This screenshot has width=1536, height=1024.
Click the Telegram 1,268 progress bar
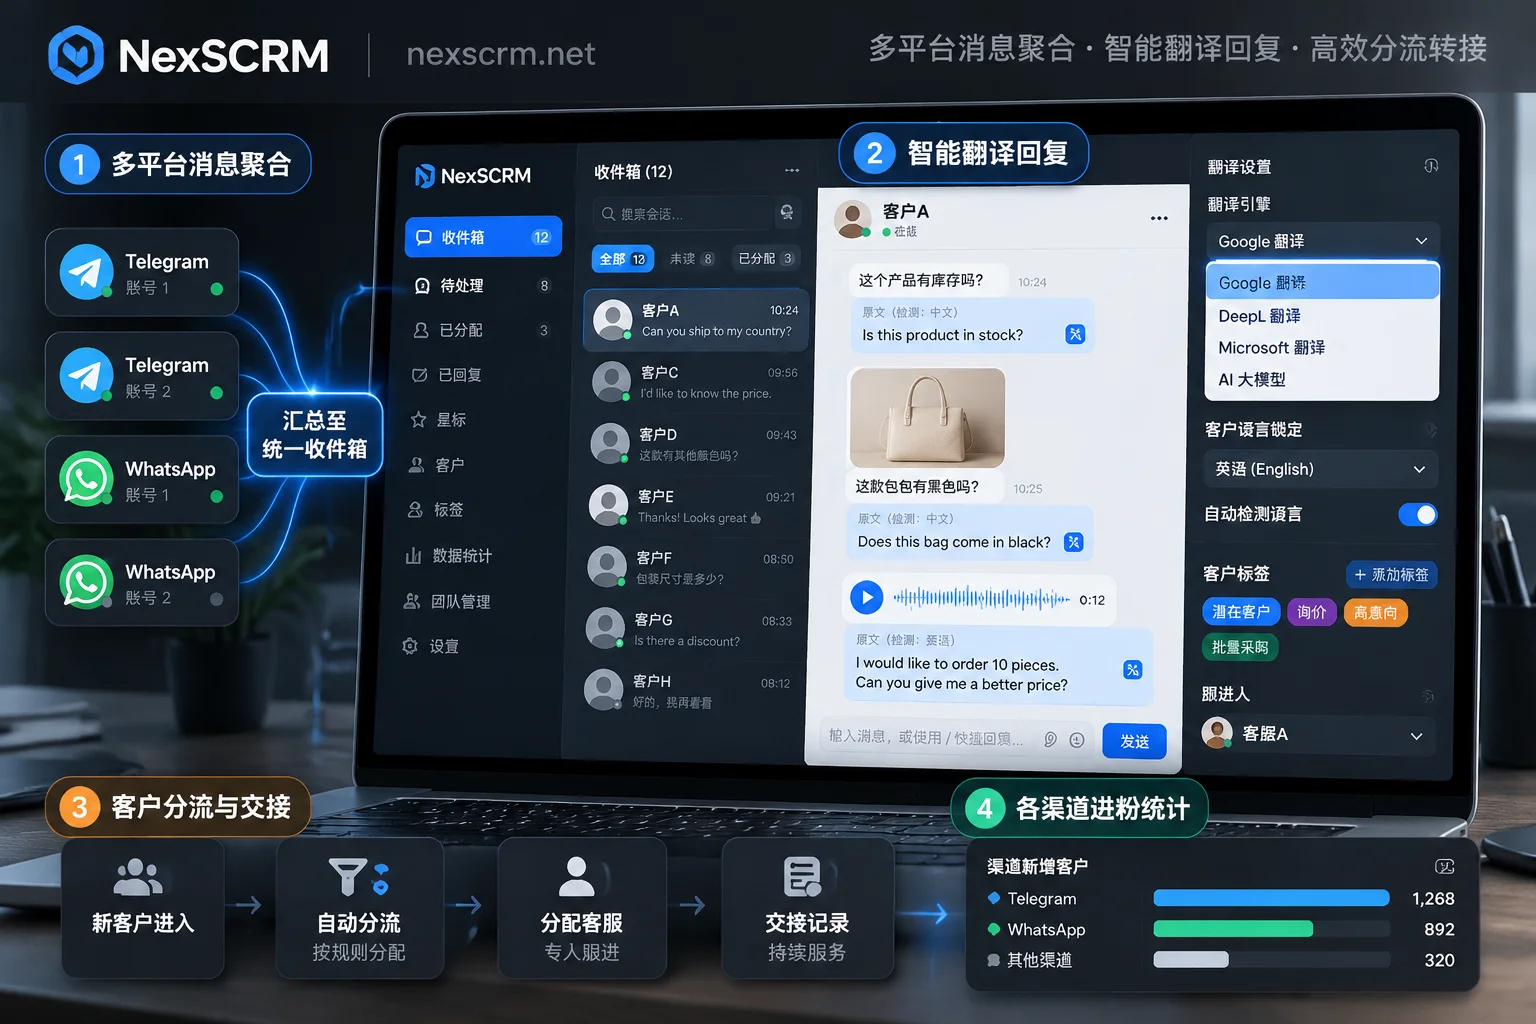point(1271,898)
